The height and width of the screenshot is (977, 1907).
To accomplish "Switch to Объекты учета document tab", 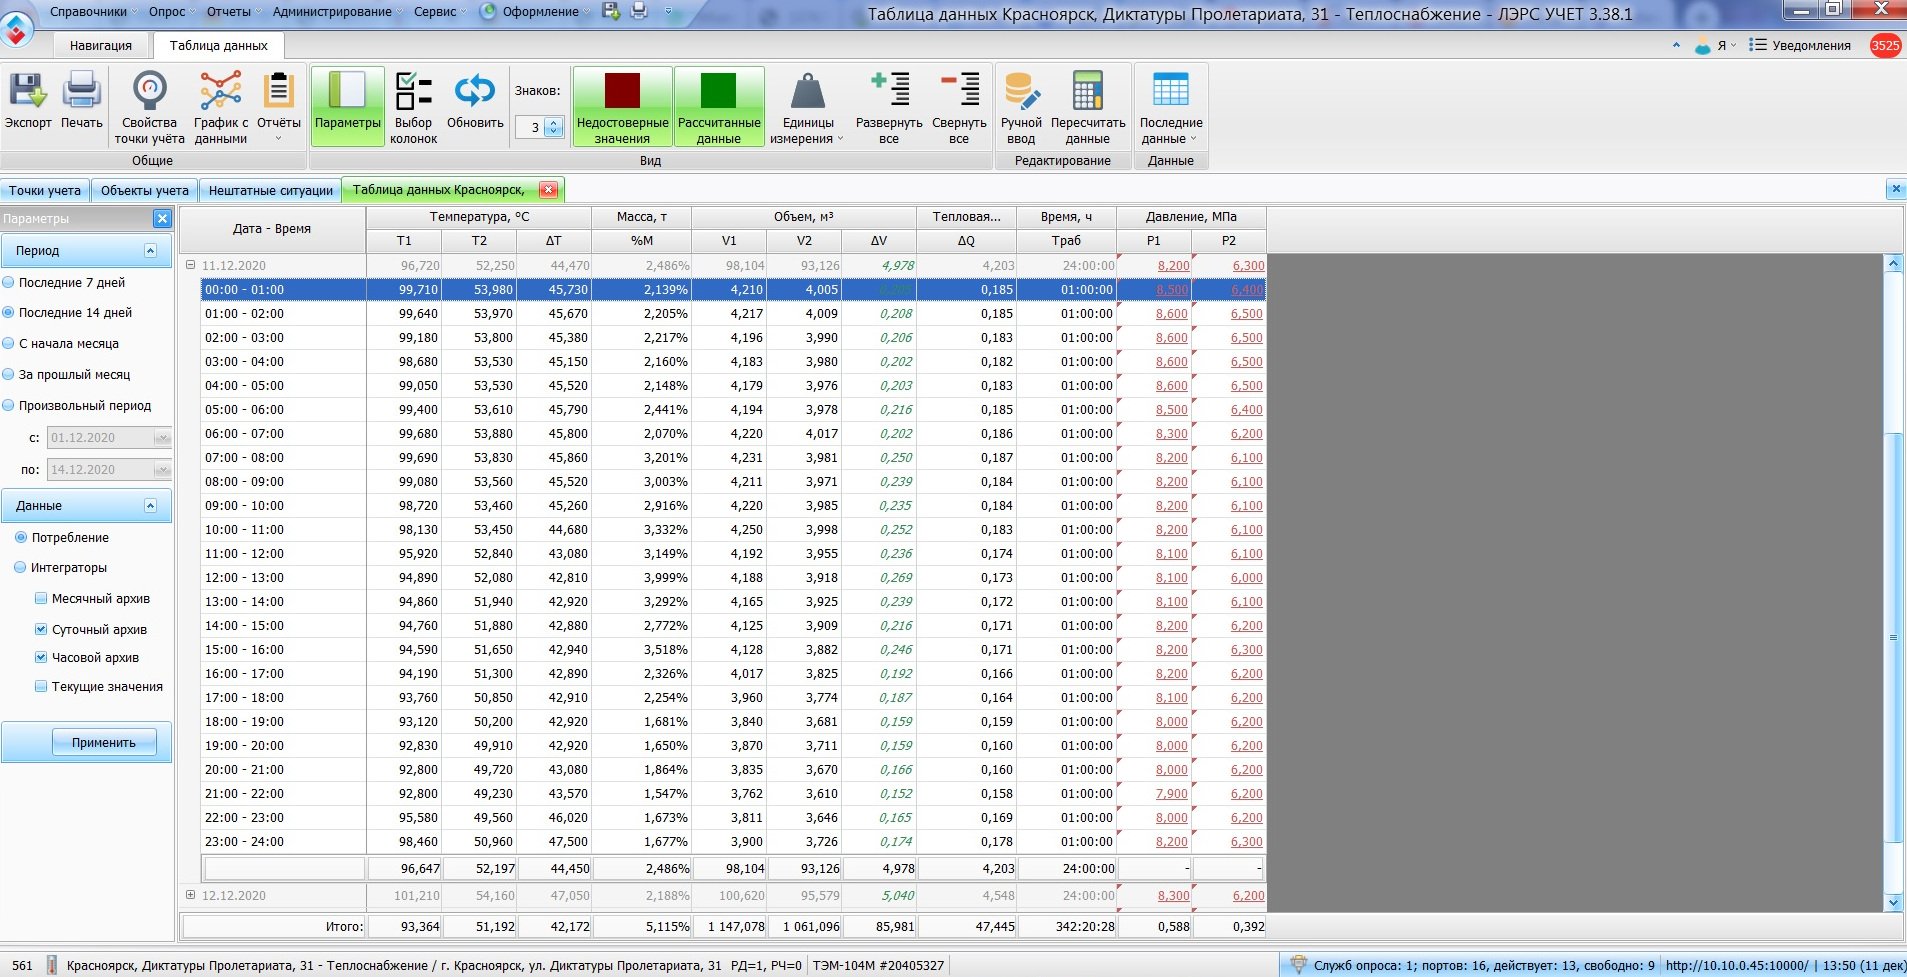I will [145, 191].
